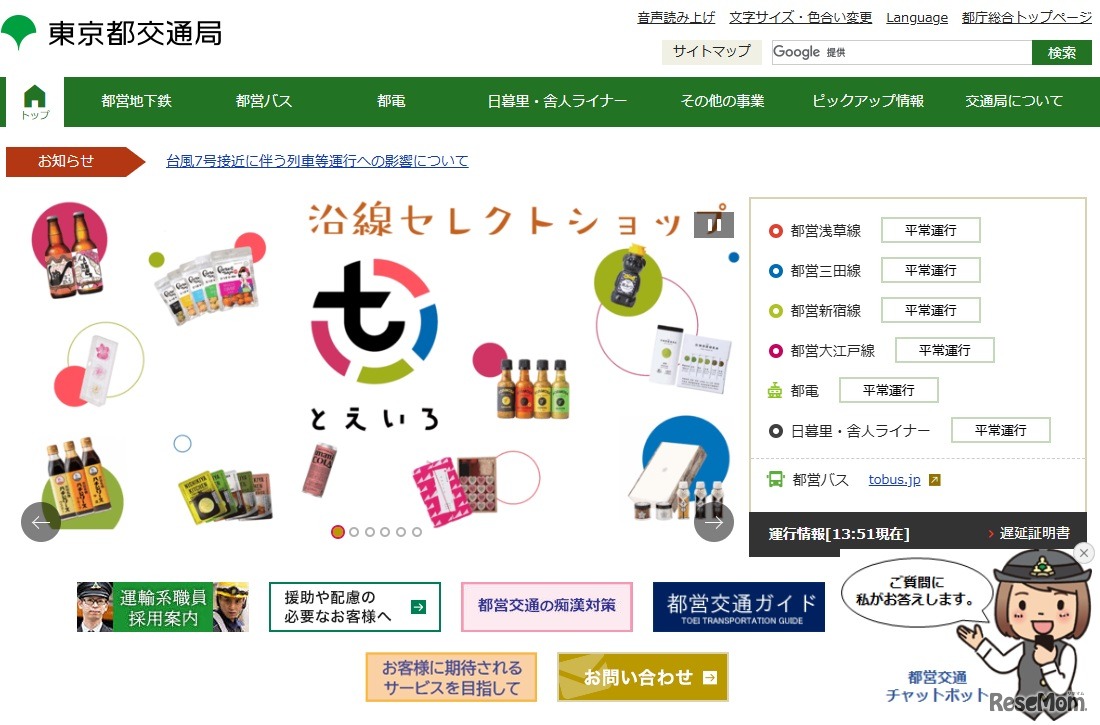Click the 都営バス bus icon

pos(775,479)
